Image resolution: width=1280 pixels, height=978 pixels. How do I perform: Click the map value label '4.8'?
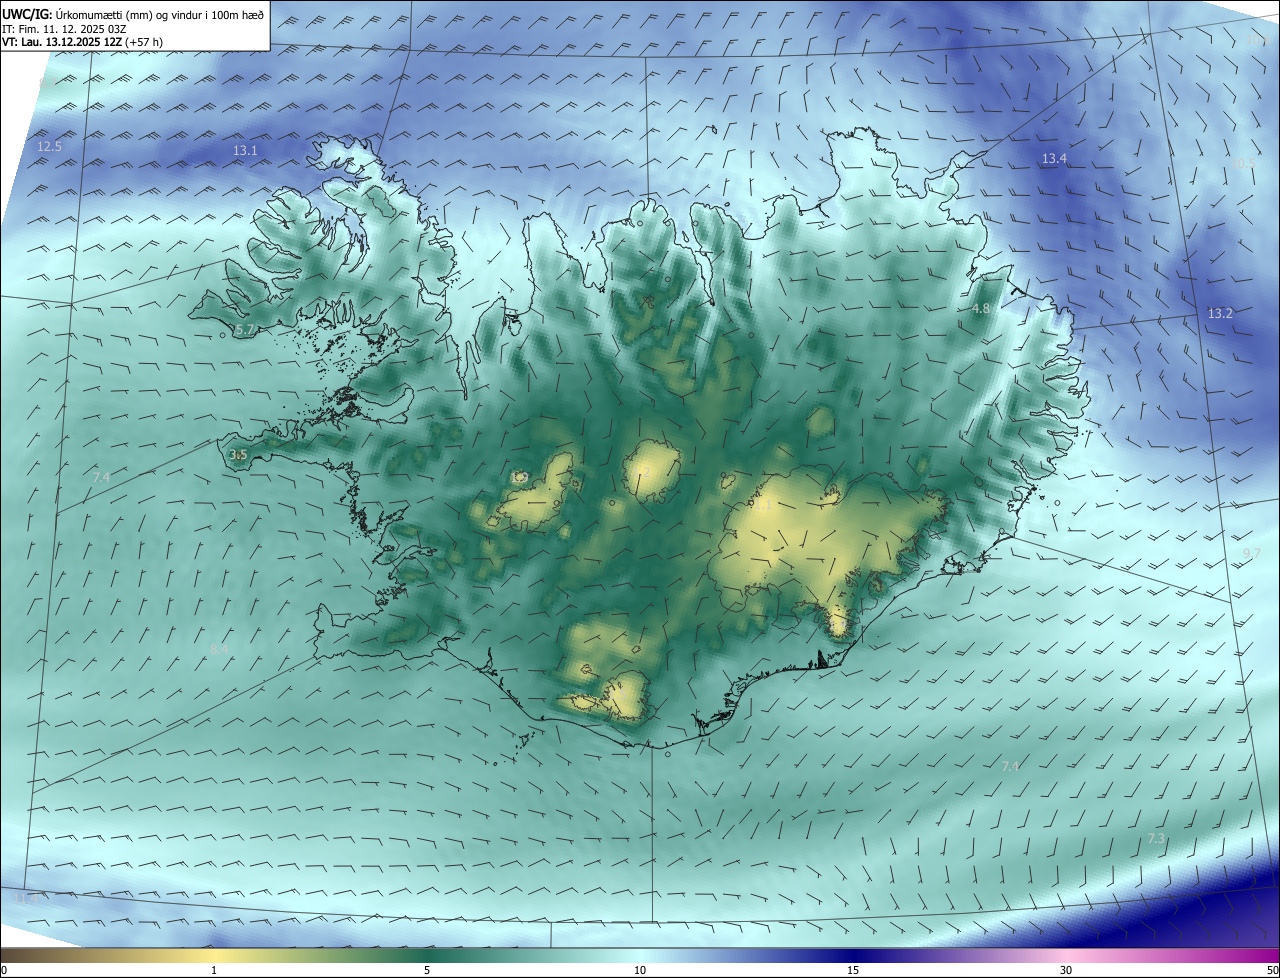point(981,309)
